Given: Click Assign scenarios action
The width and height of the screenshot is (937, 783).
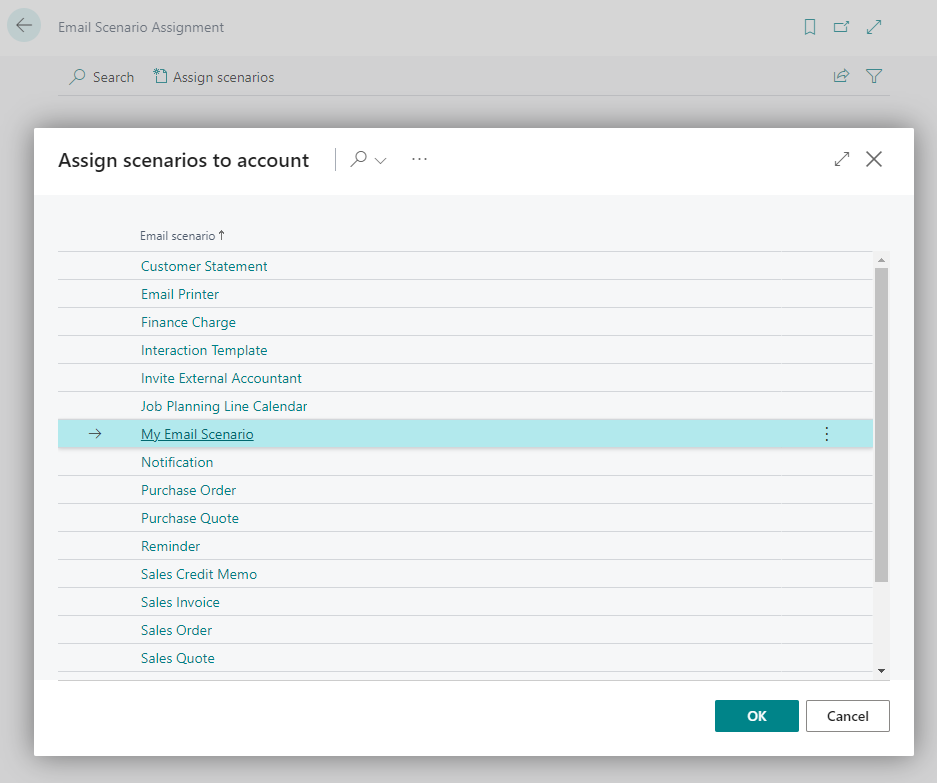Looking at the screenshot, I should click(x=214, y=77).
